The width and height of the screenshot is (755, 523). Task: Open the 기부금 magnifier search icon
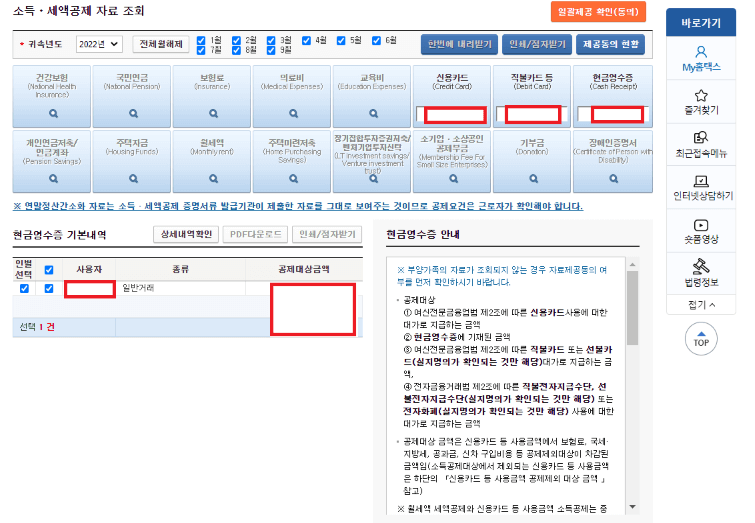(x=533, y=179)
